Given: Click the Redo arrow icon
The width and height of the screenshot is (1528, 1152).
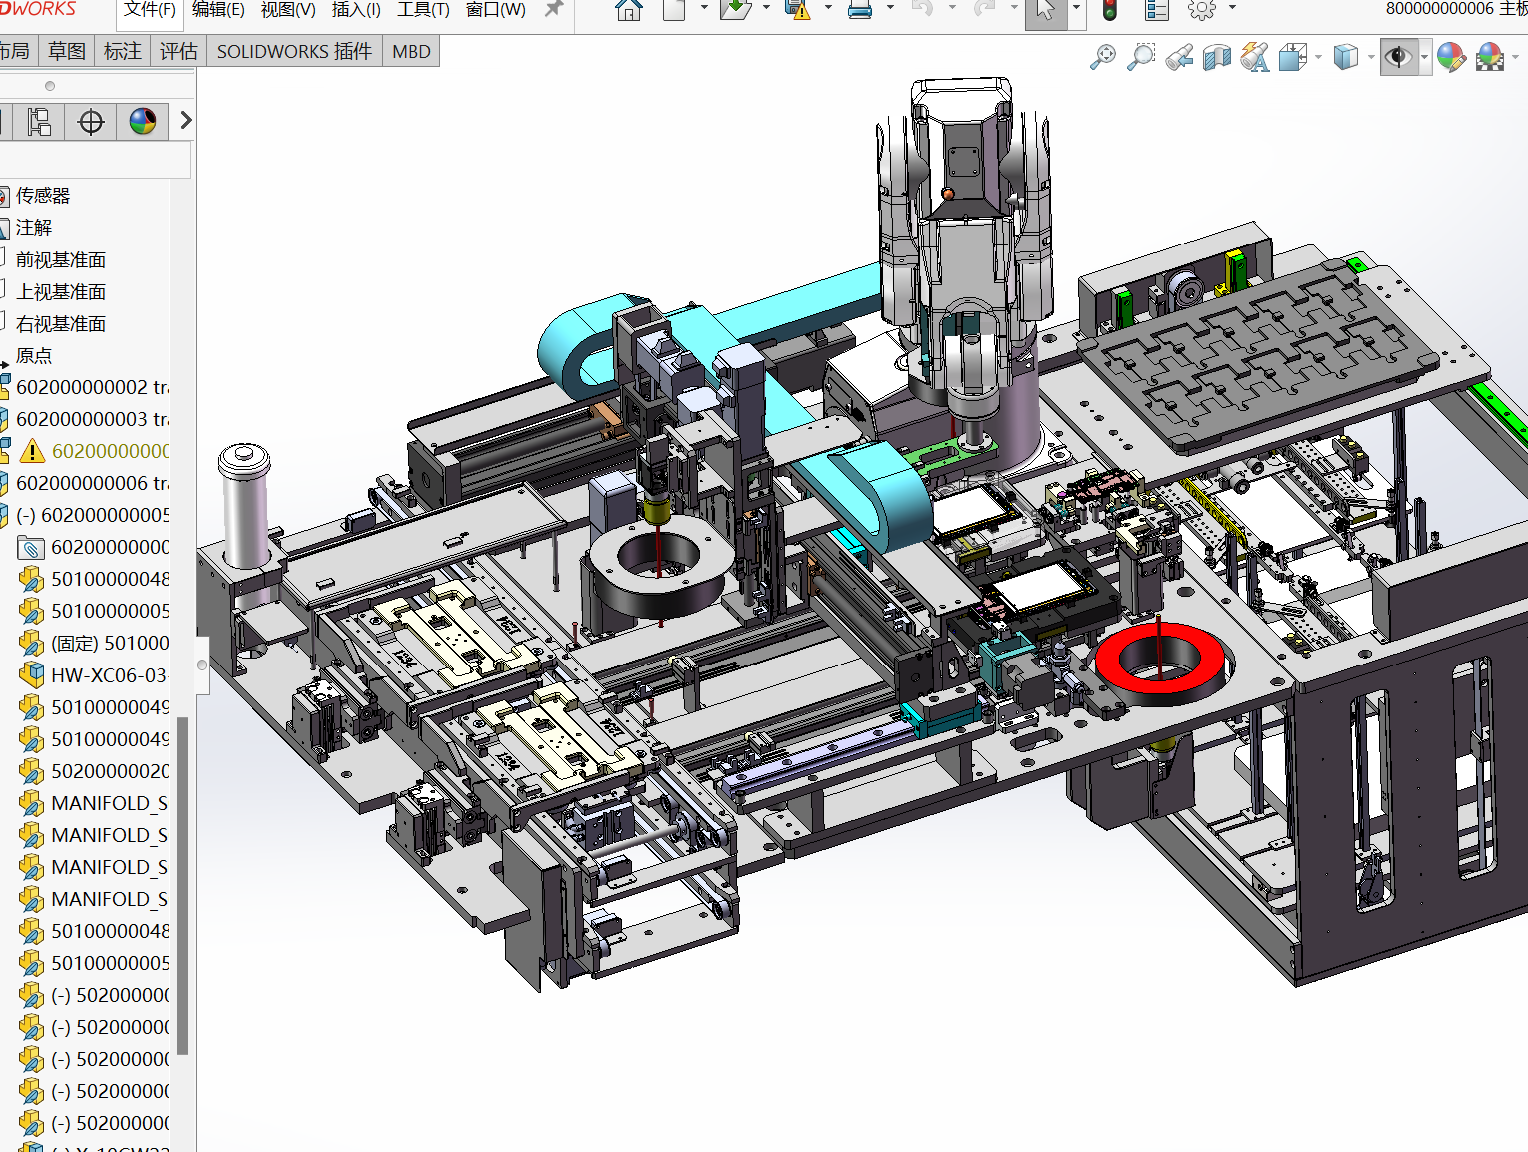Looking at the screenshot, I should [x=985, y=10].
